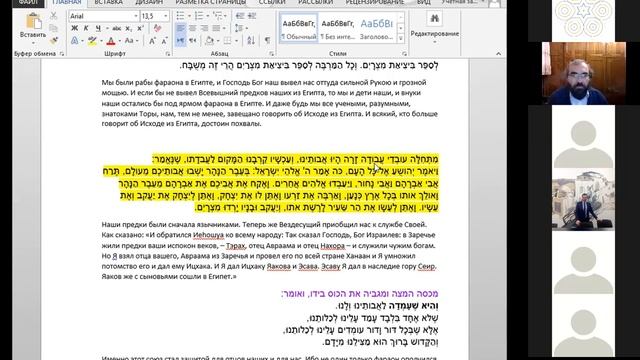Switch to РЕЦЕНЗИРОВАНИЕ tab
Screen dimensions: 640x360
[375, 2]
